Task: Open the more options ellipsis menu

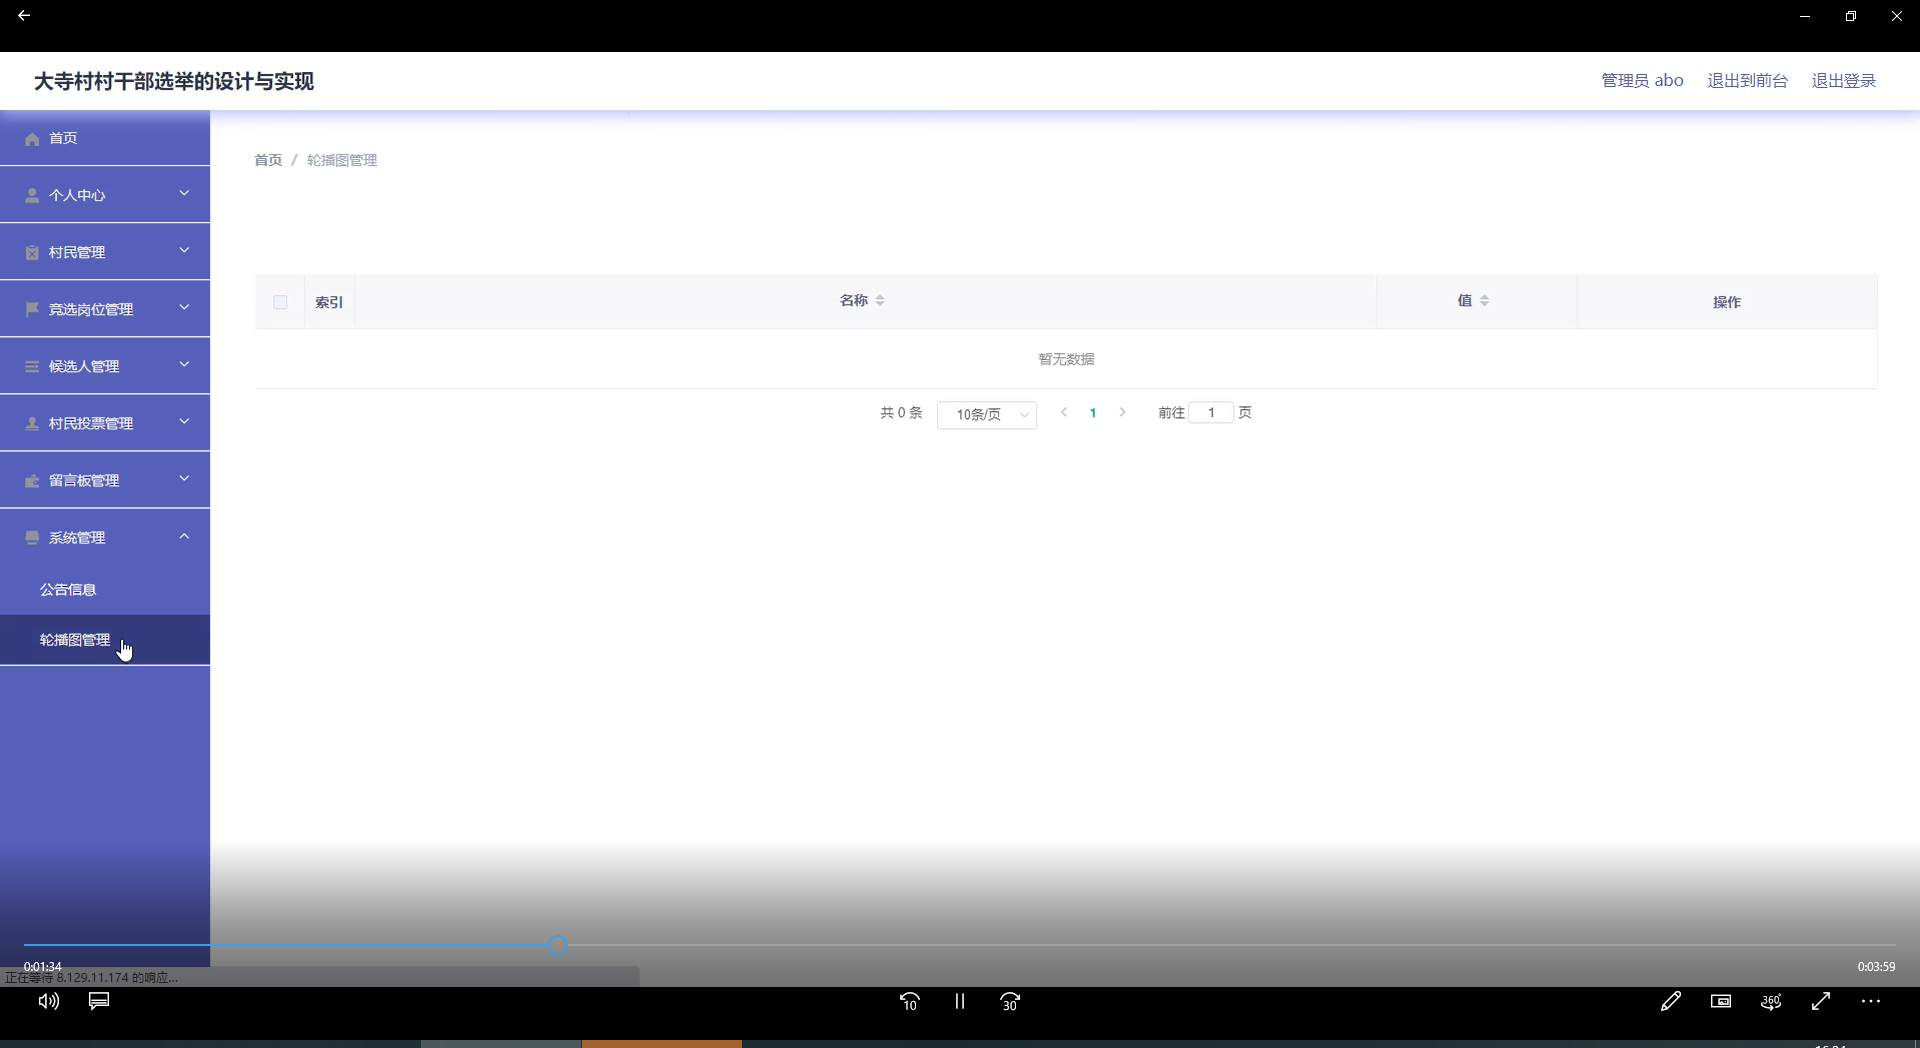Action: (x=1871, y=1001)
